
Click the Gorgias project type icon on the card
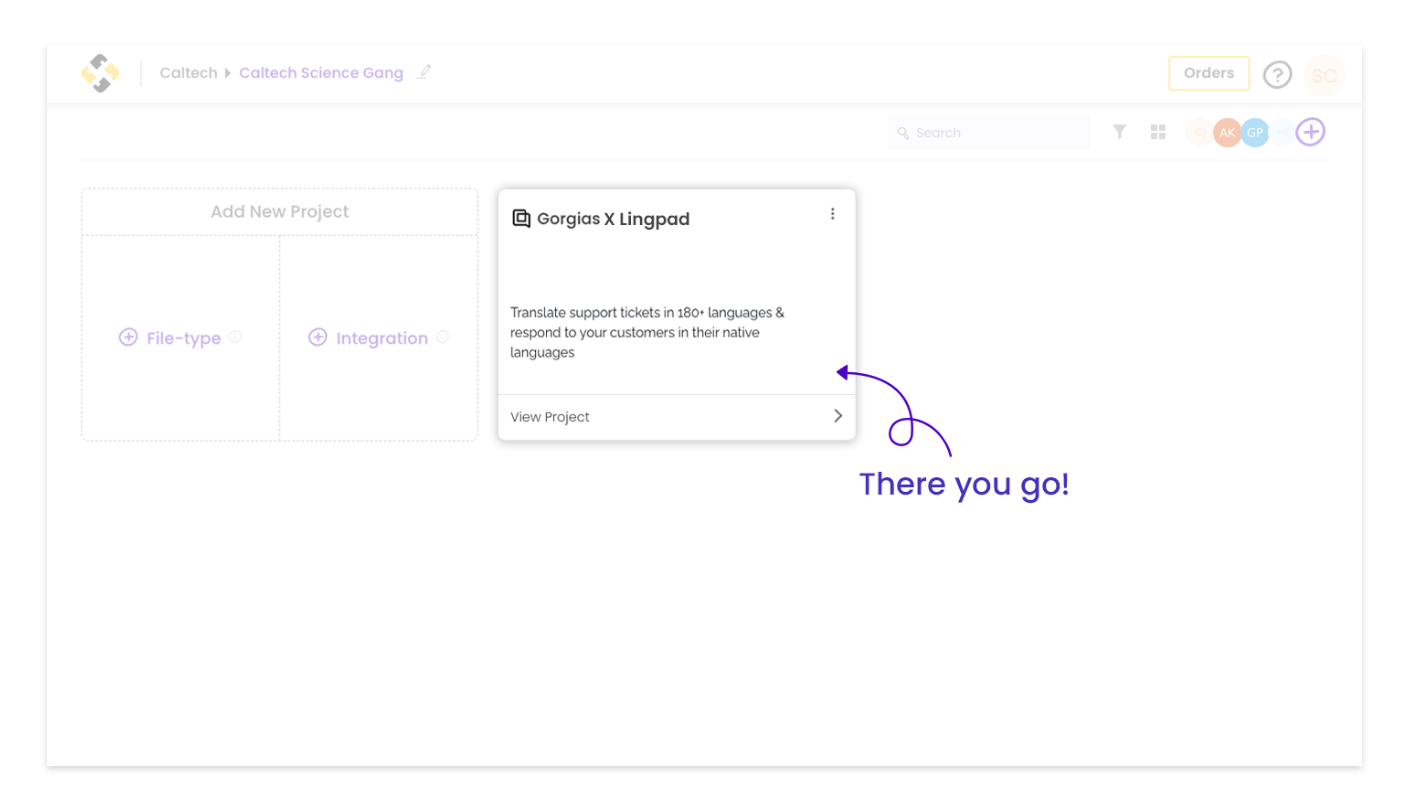(x=521, y=217)
